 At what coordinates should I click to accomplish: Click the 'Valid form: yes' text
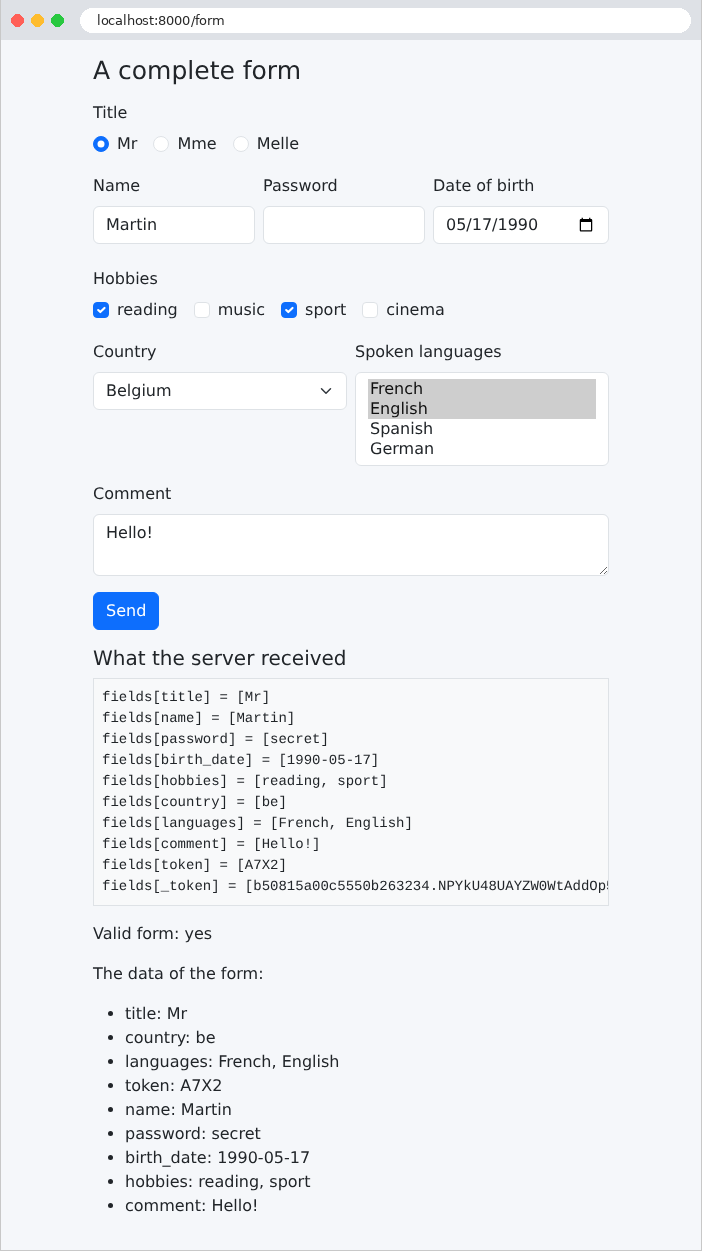[x=152, y=934]
